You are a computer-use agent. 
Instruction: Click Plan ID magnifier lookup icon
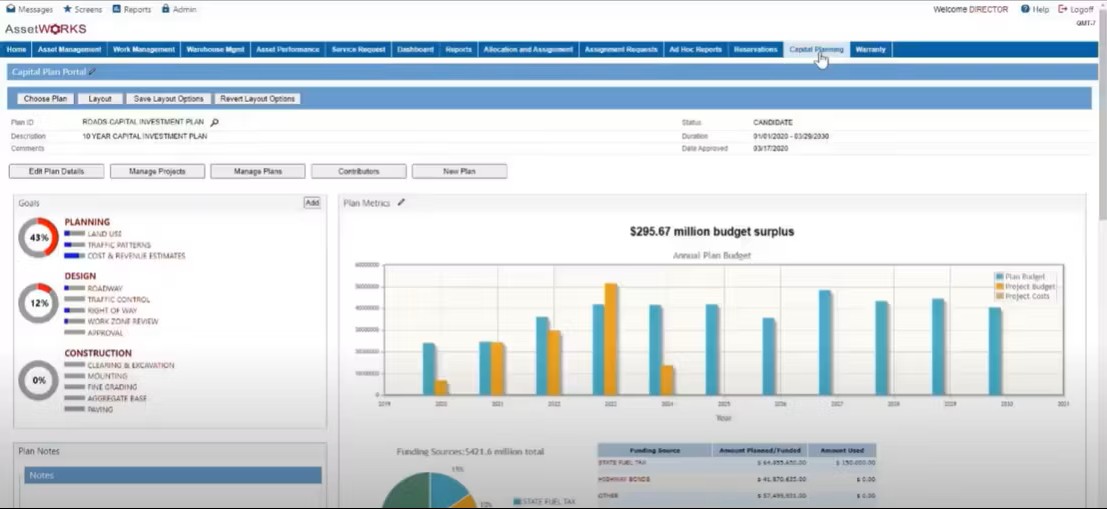(215, 122)
